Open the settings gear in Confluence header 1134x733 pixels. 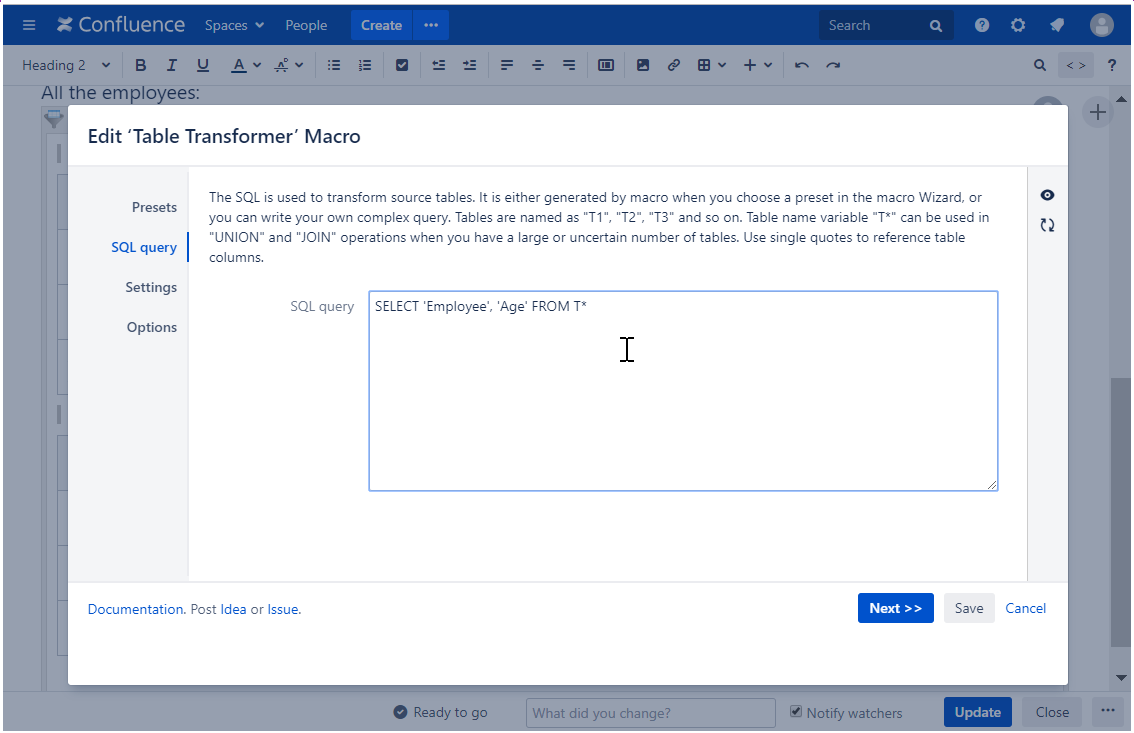click(x=1018, y=25)
